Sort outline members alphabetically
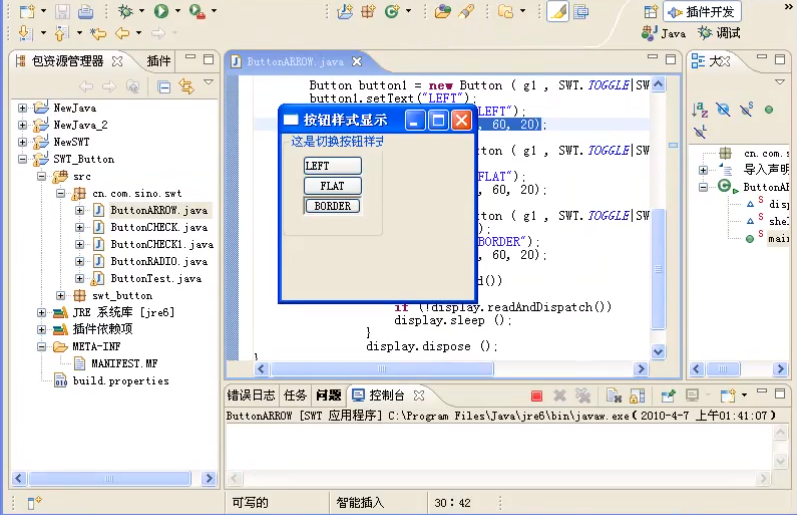The height and width of the screenshot is (515, 797). point(700,110)
